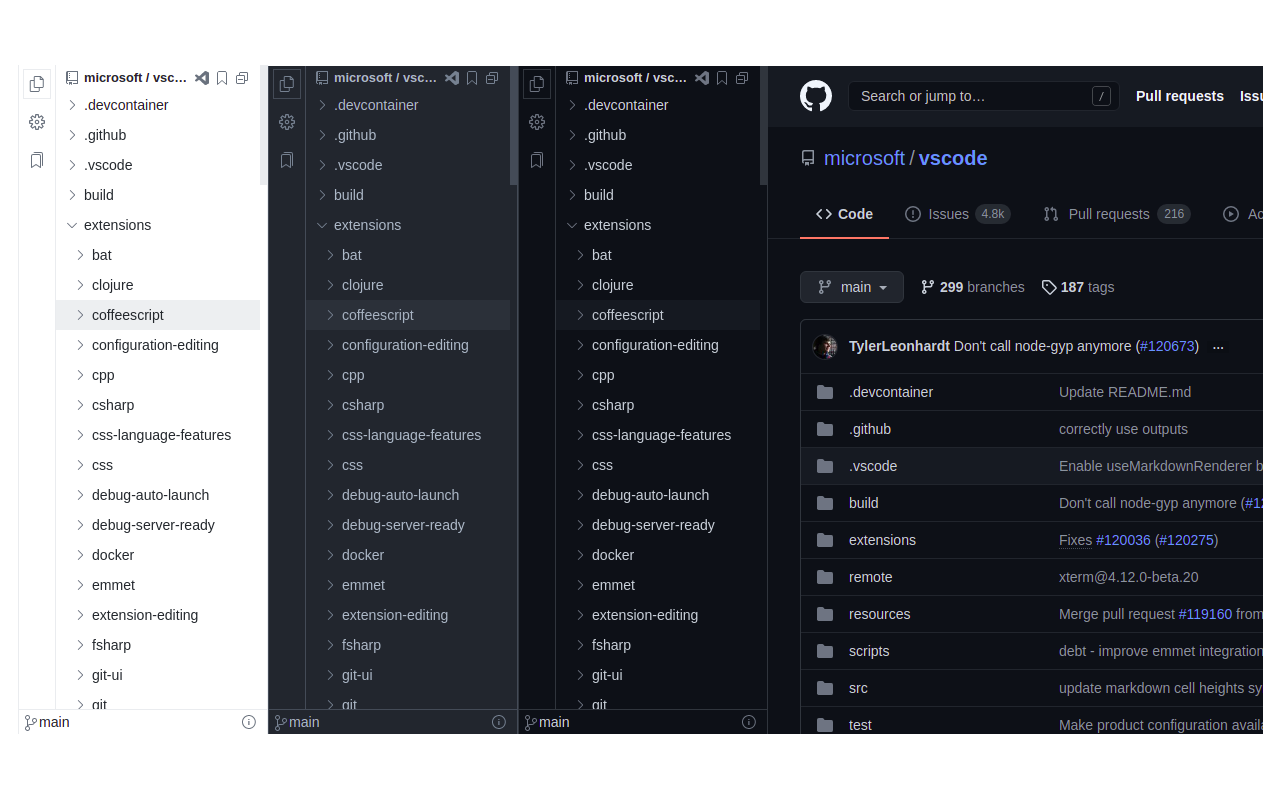Open TylerLeonhardt author link

[899, 347]
